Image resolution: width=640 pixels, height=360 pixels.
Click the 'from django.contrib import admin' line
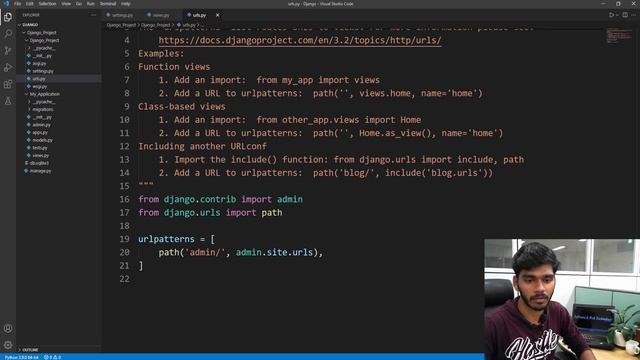click(x=220, y=199)
